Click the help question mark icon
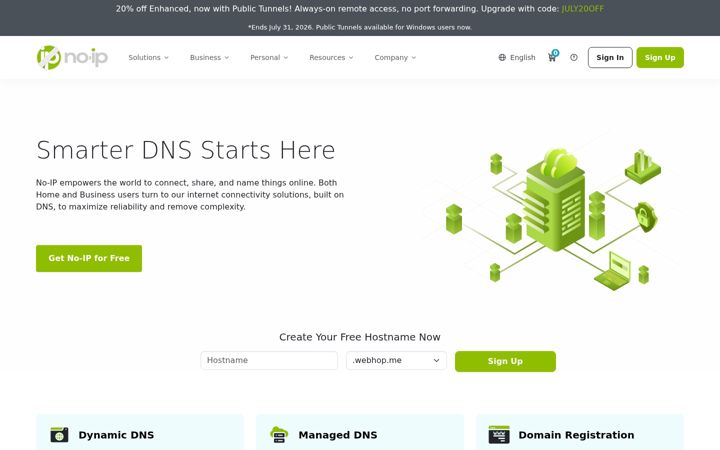The height and width of the screenshot is (450, 720). (574, 57)
